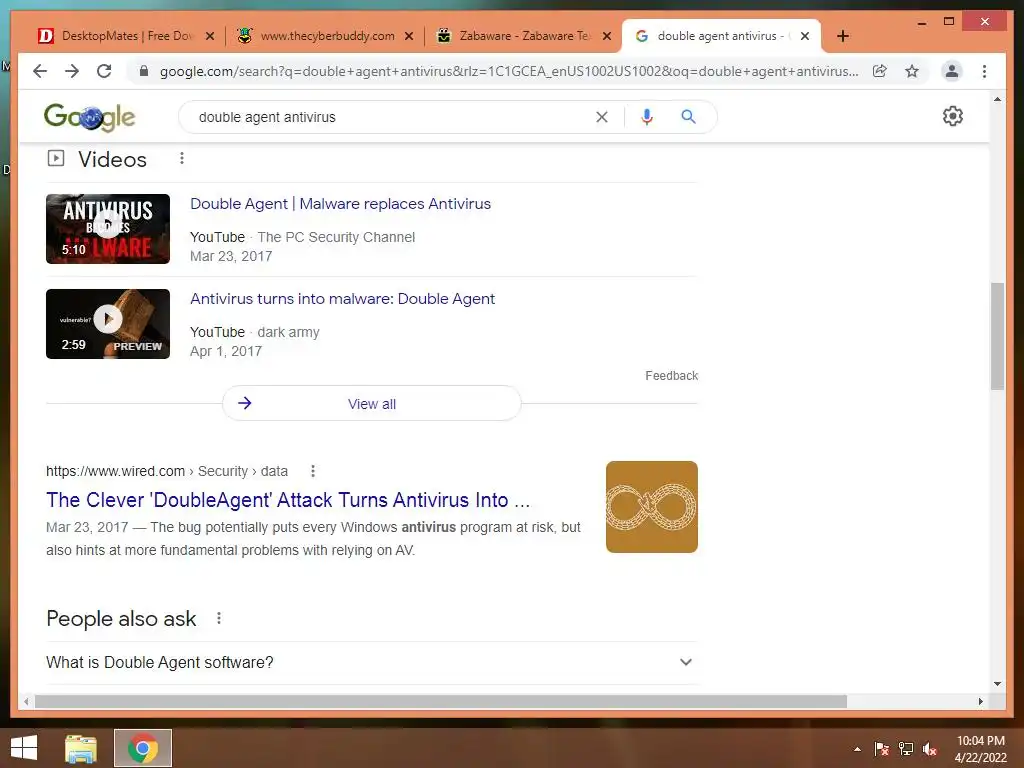This screenshot has height=768, width=1024.
Task: Show hidden system tray icons
Action: [x=857, y=749]
